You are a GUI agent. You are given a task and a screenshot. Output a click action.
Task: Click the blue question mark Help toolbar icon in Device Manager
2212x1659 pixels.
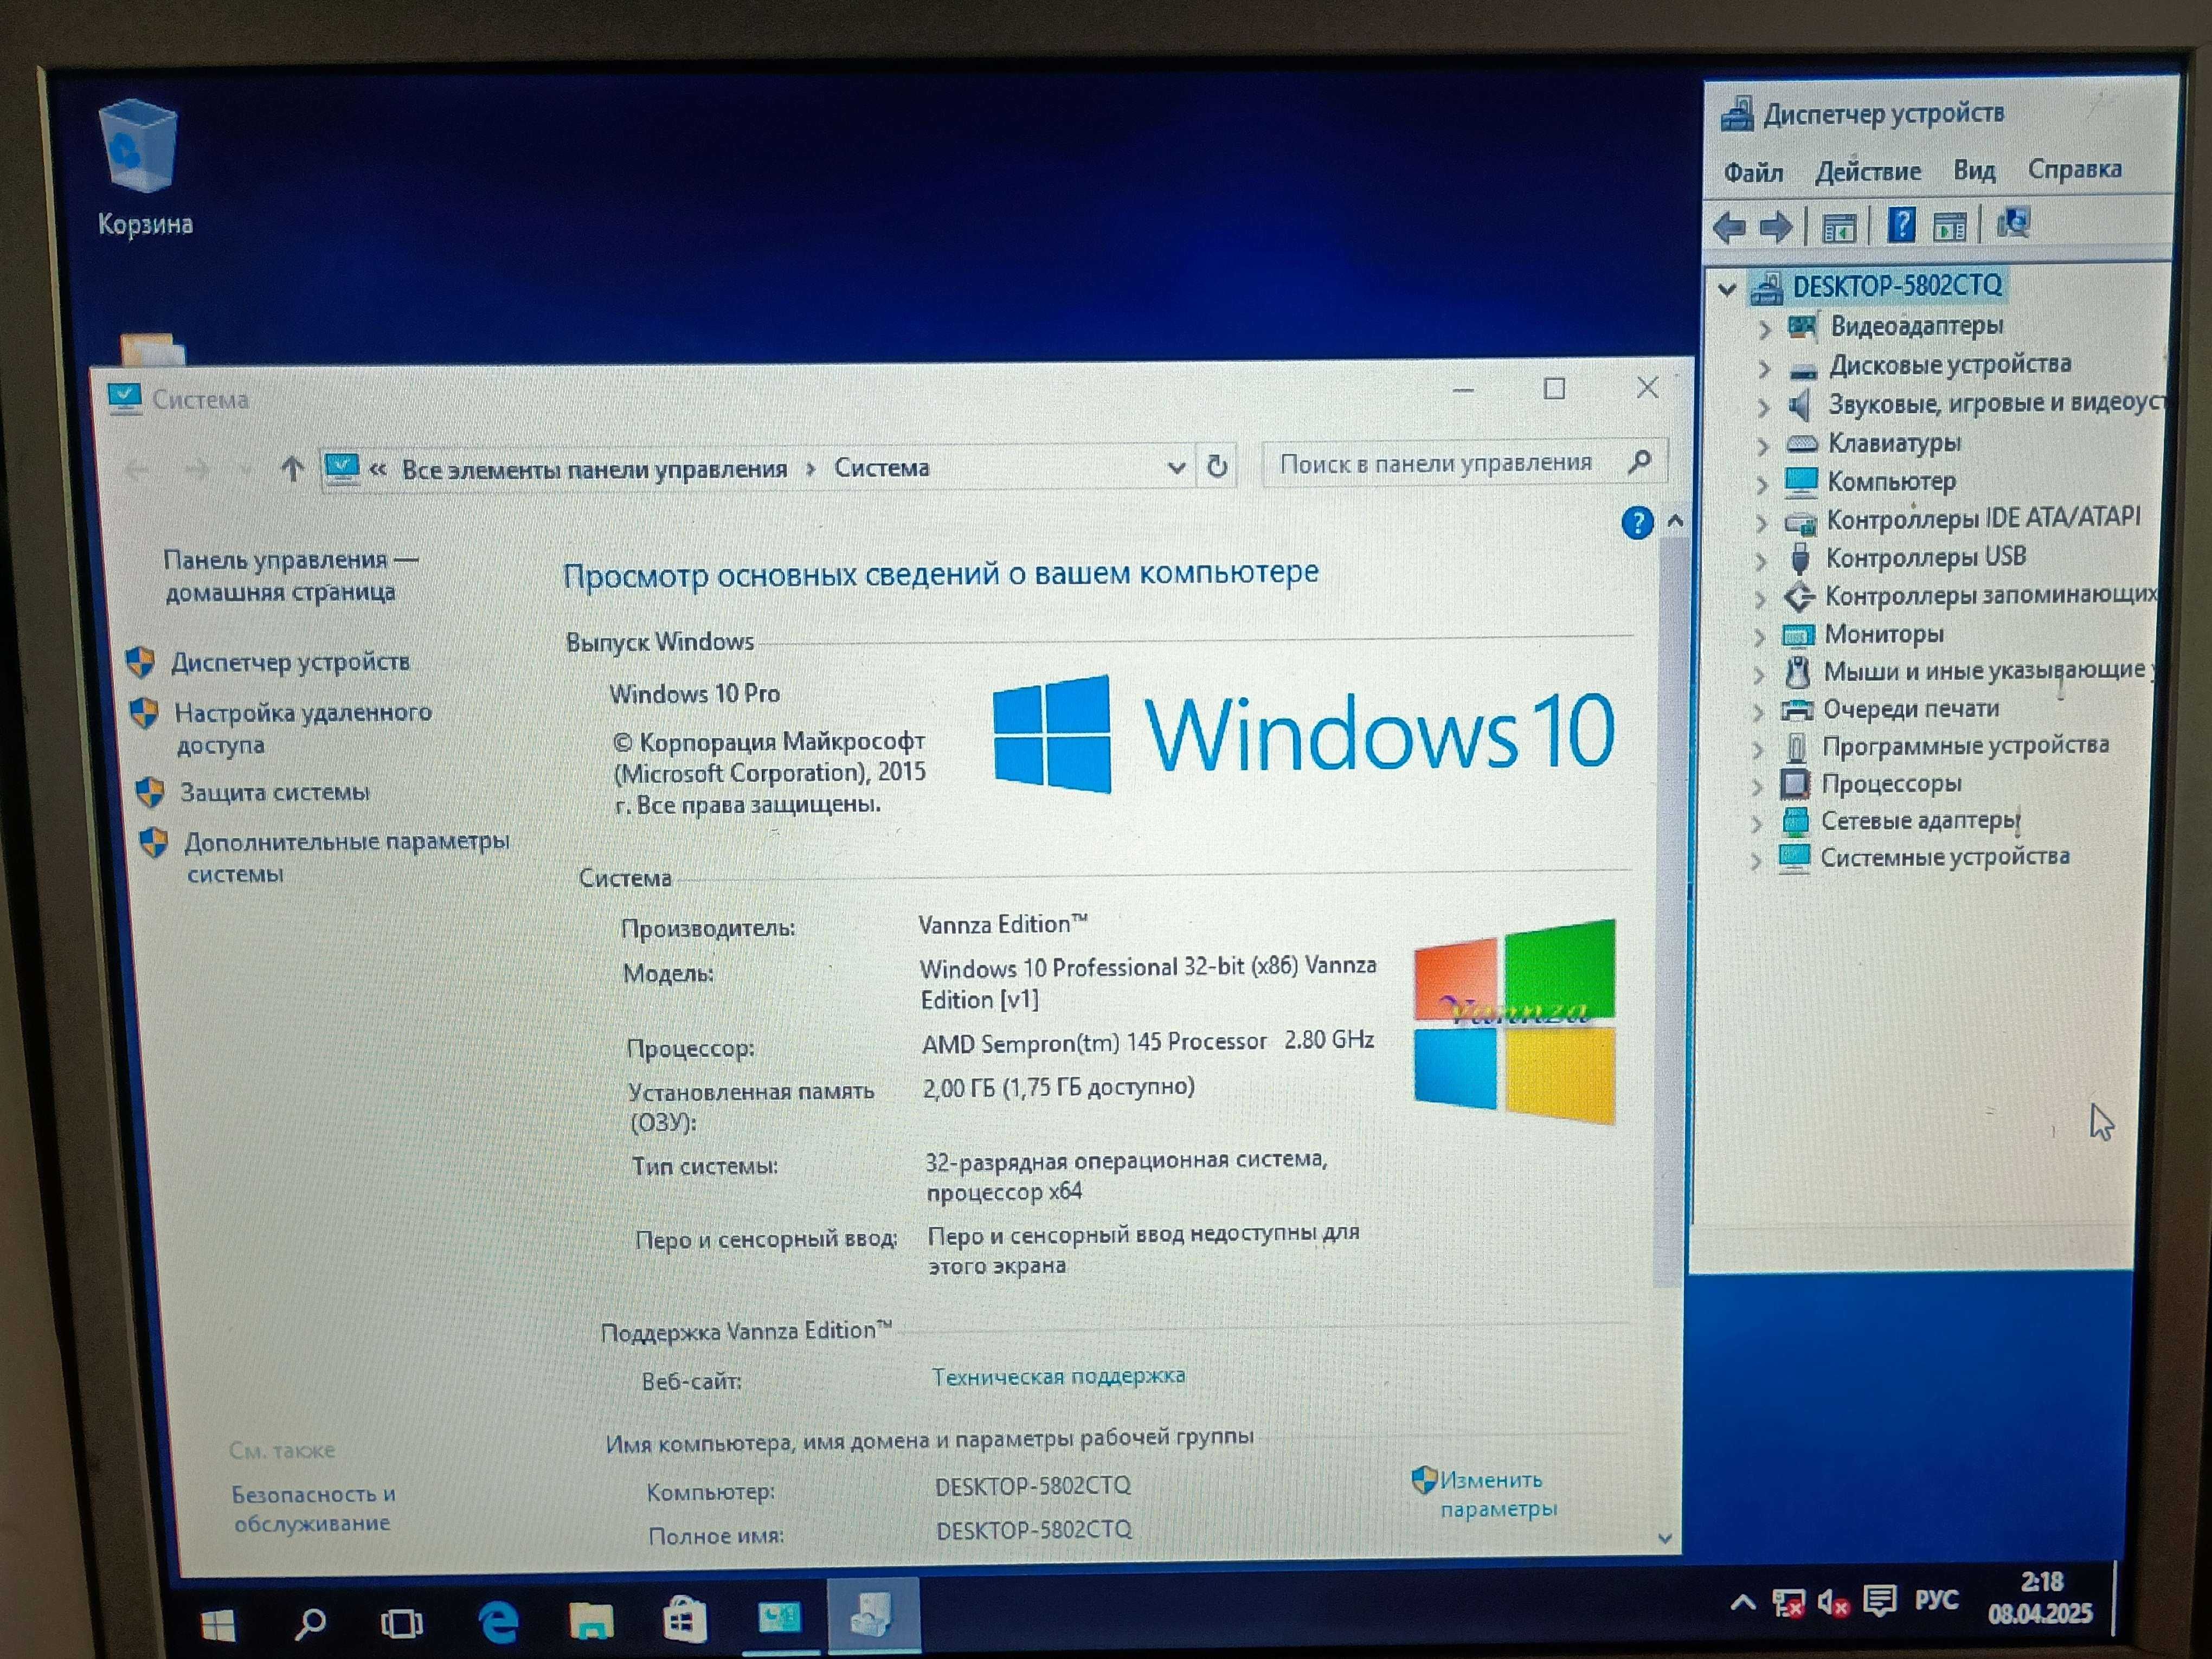click(1901, 225)
